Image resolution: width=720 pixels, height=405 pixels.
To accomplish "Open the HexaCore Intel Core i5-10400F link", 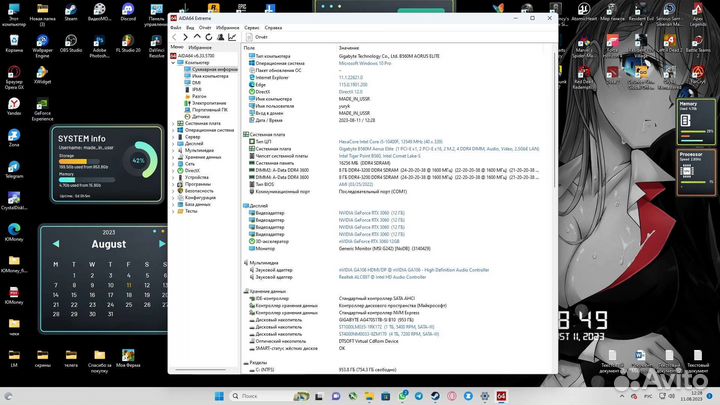I will click(391, 142).
